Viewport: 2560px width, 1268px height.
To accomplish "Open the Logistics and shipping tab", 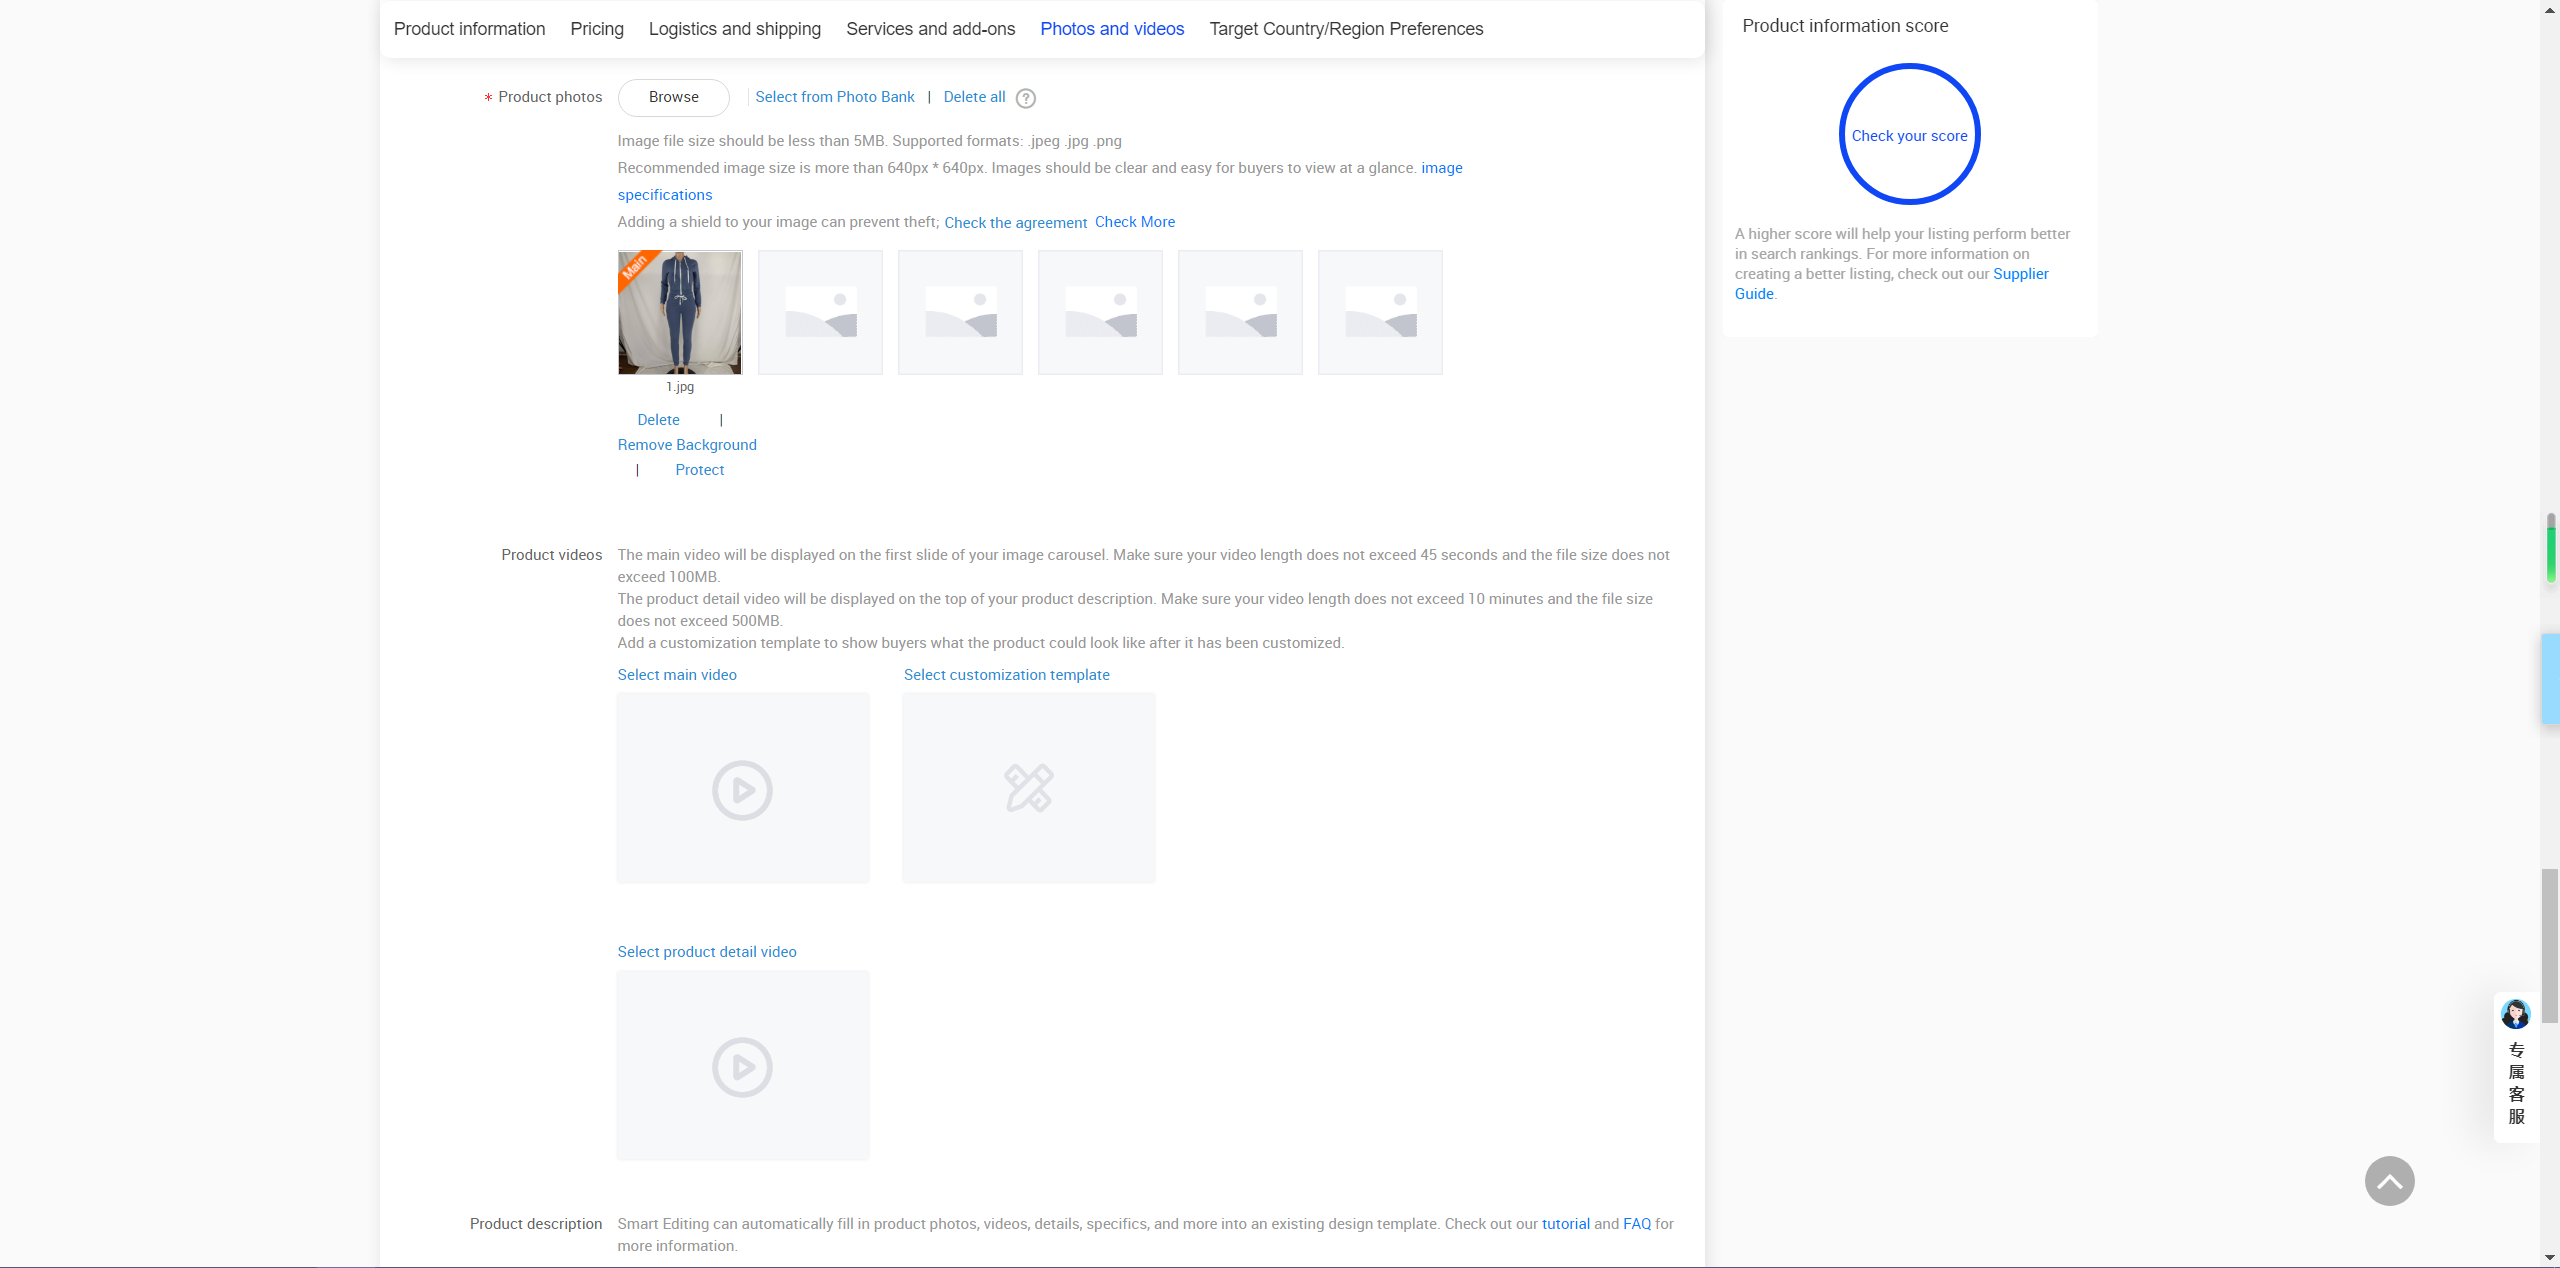I will point(734,29).
